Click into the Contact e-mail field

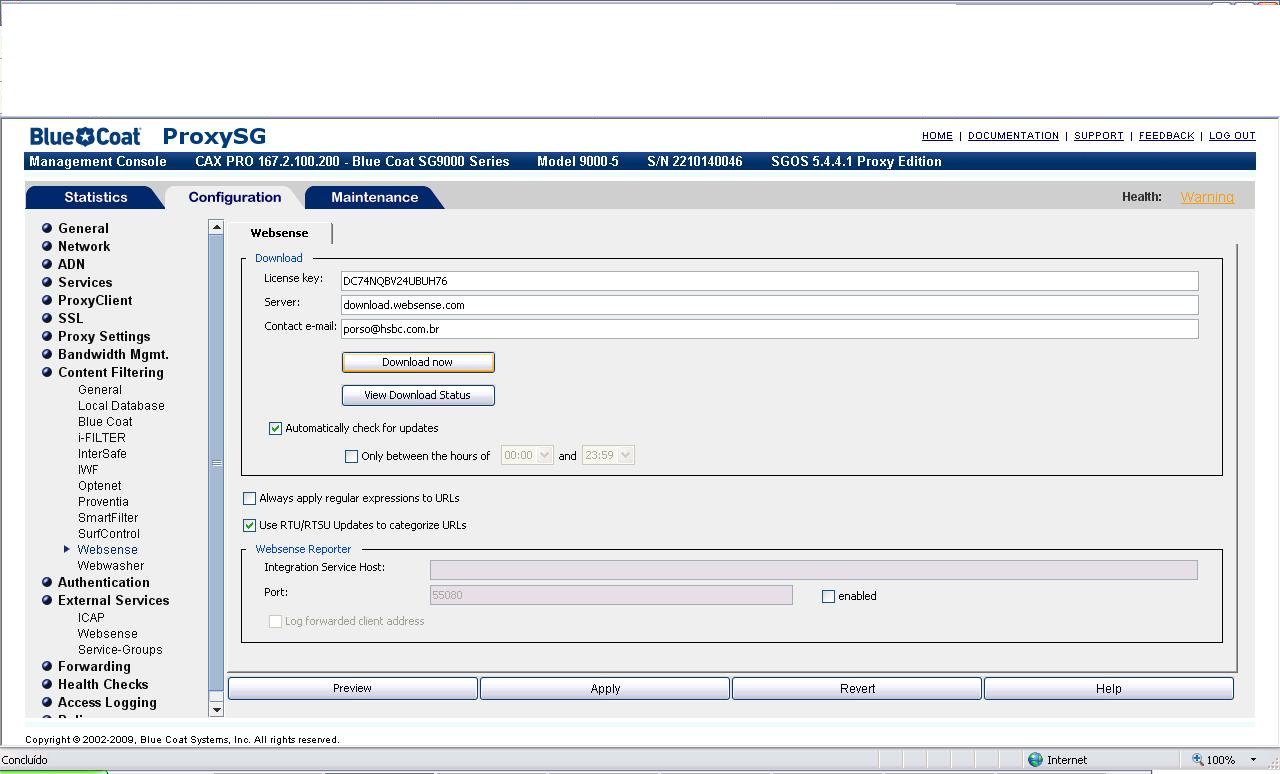(x=769, y=329)
